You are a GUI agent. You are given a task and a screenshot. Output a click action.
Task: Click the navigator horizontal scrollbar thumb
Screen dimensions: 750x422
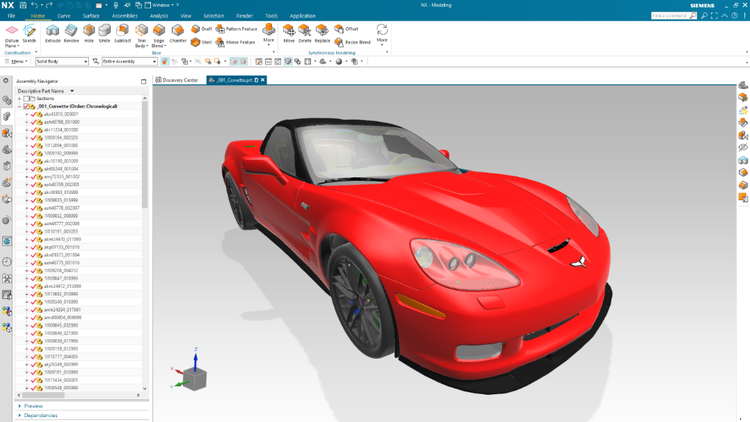click(x=43, y=395)
